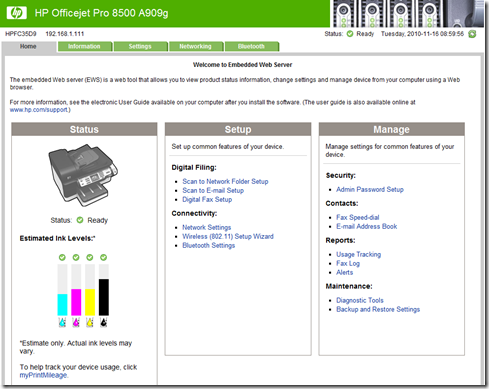Click the magenta ink level bar
This screenshot has height=389, width=489.
coord(76,290)
